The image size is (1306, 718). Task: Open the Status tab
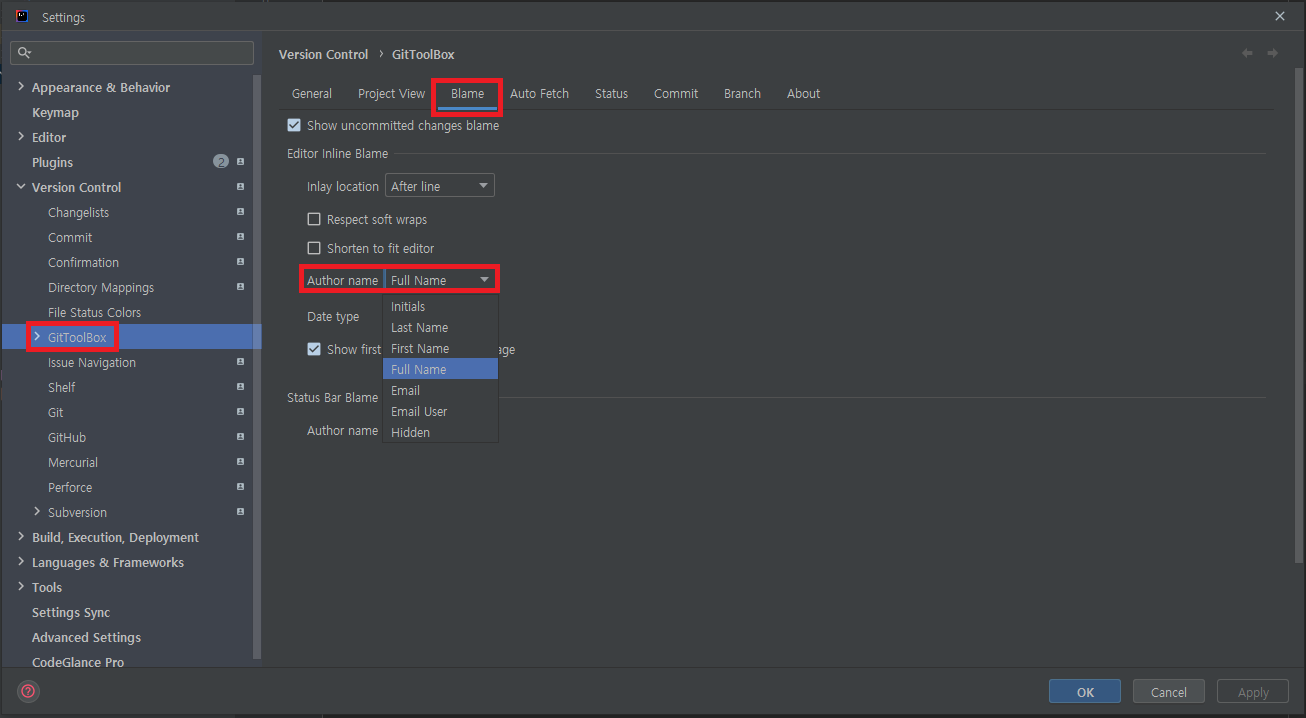(x=611, y=93)
